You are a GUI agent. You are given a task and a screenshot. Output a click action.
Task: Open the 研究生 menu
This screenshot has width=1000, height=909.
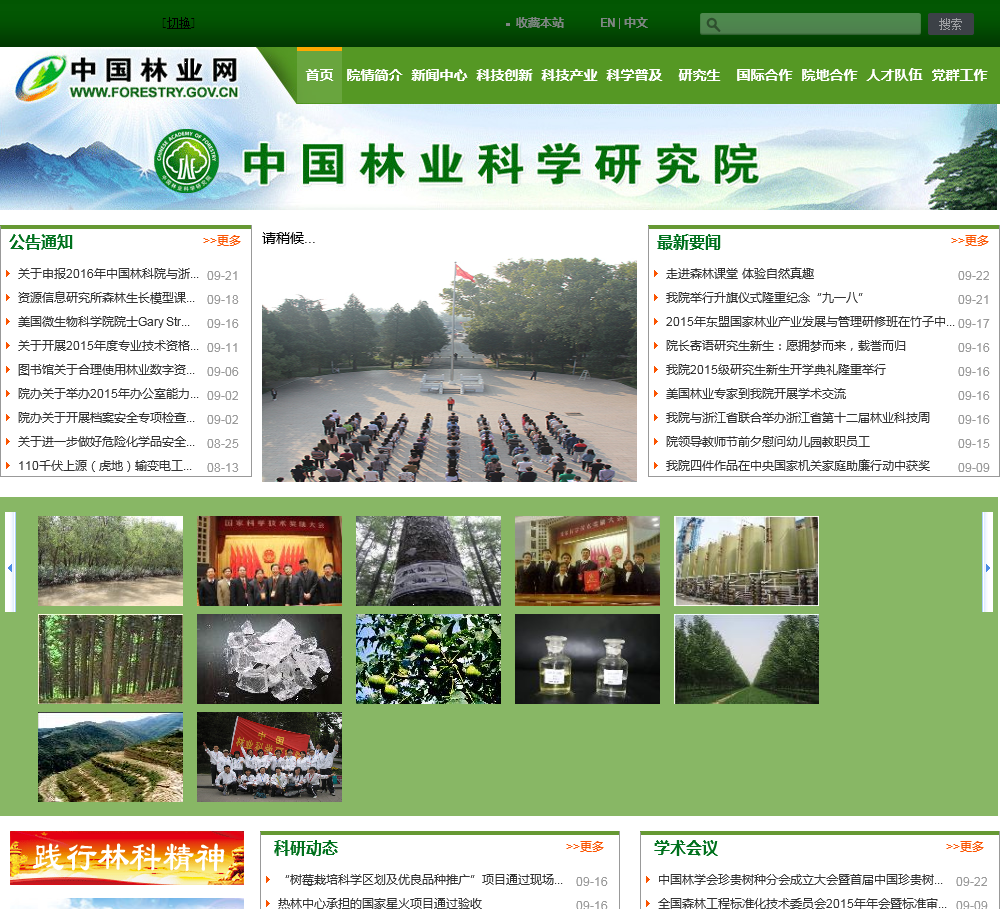click(x=699, y=75)
